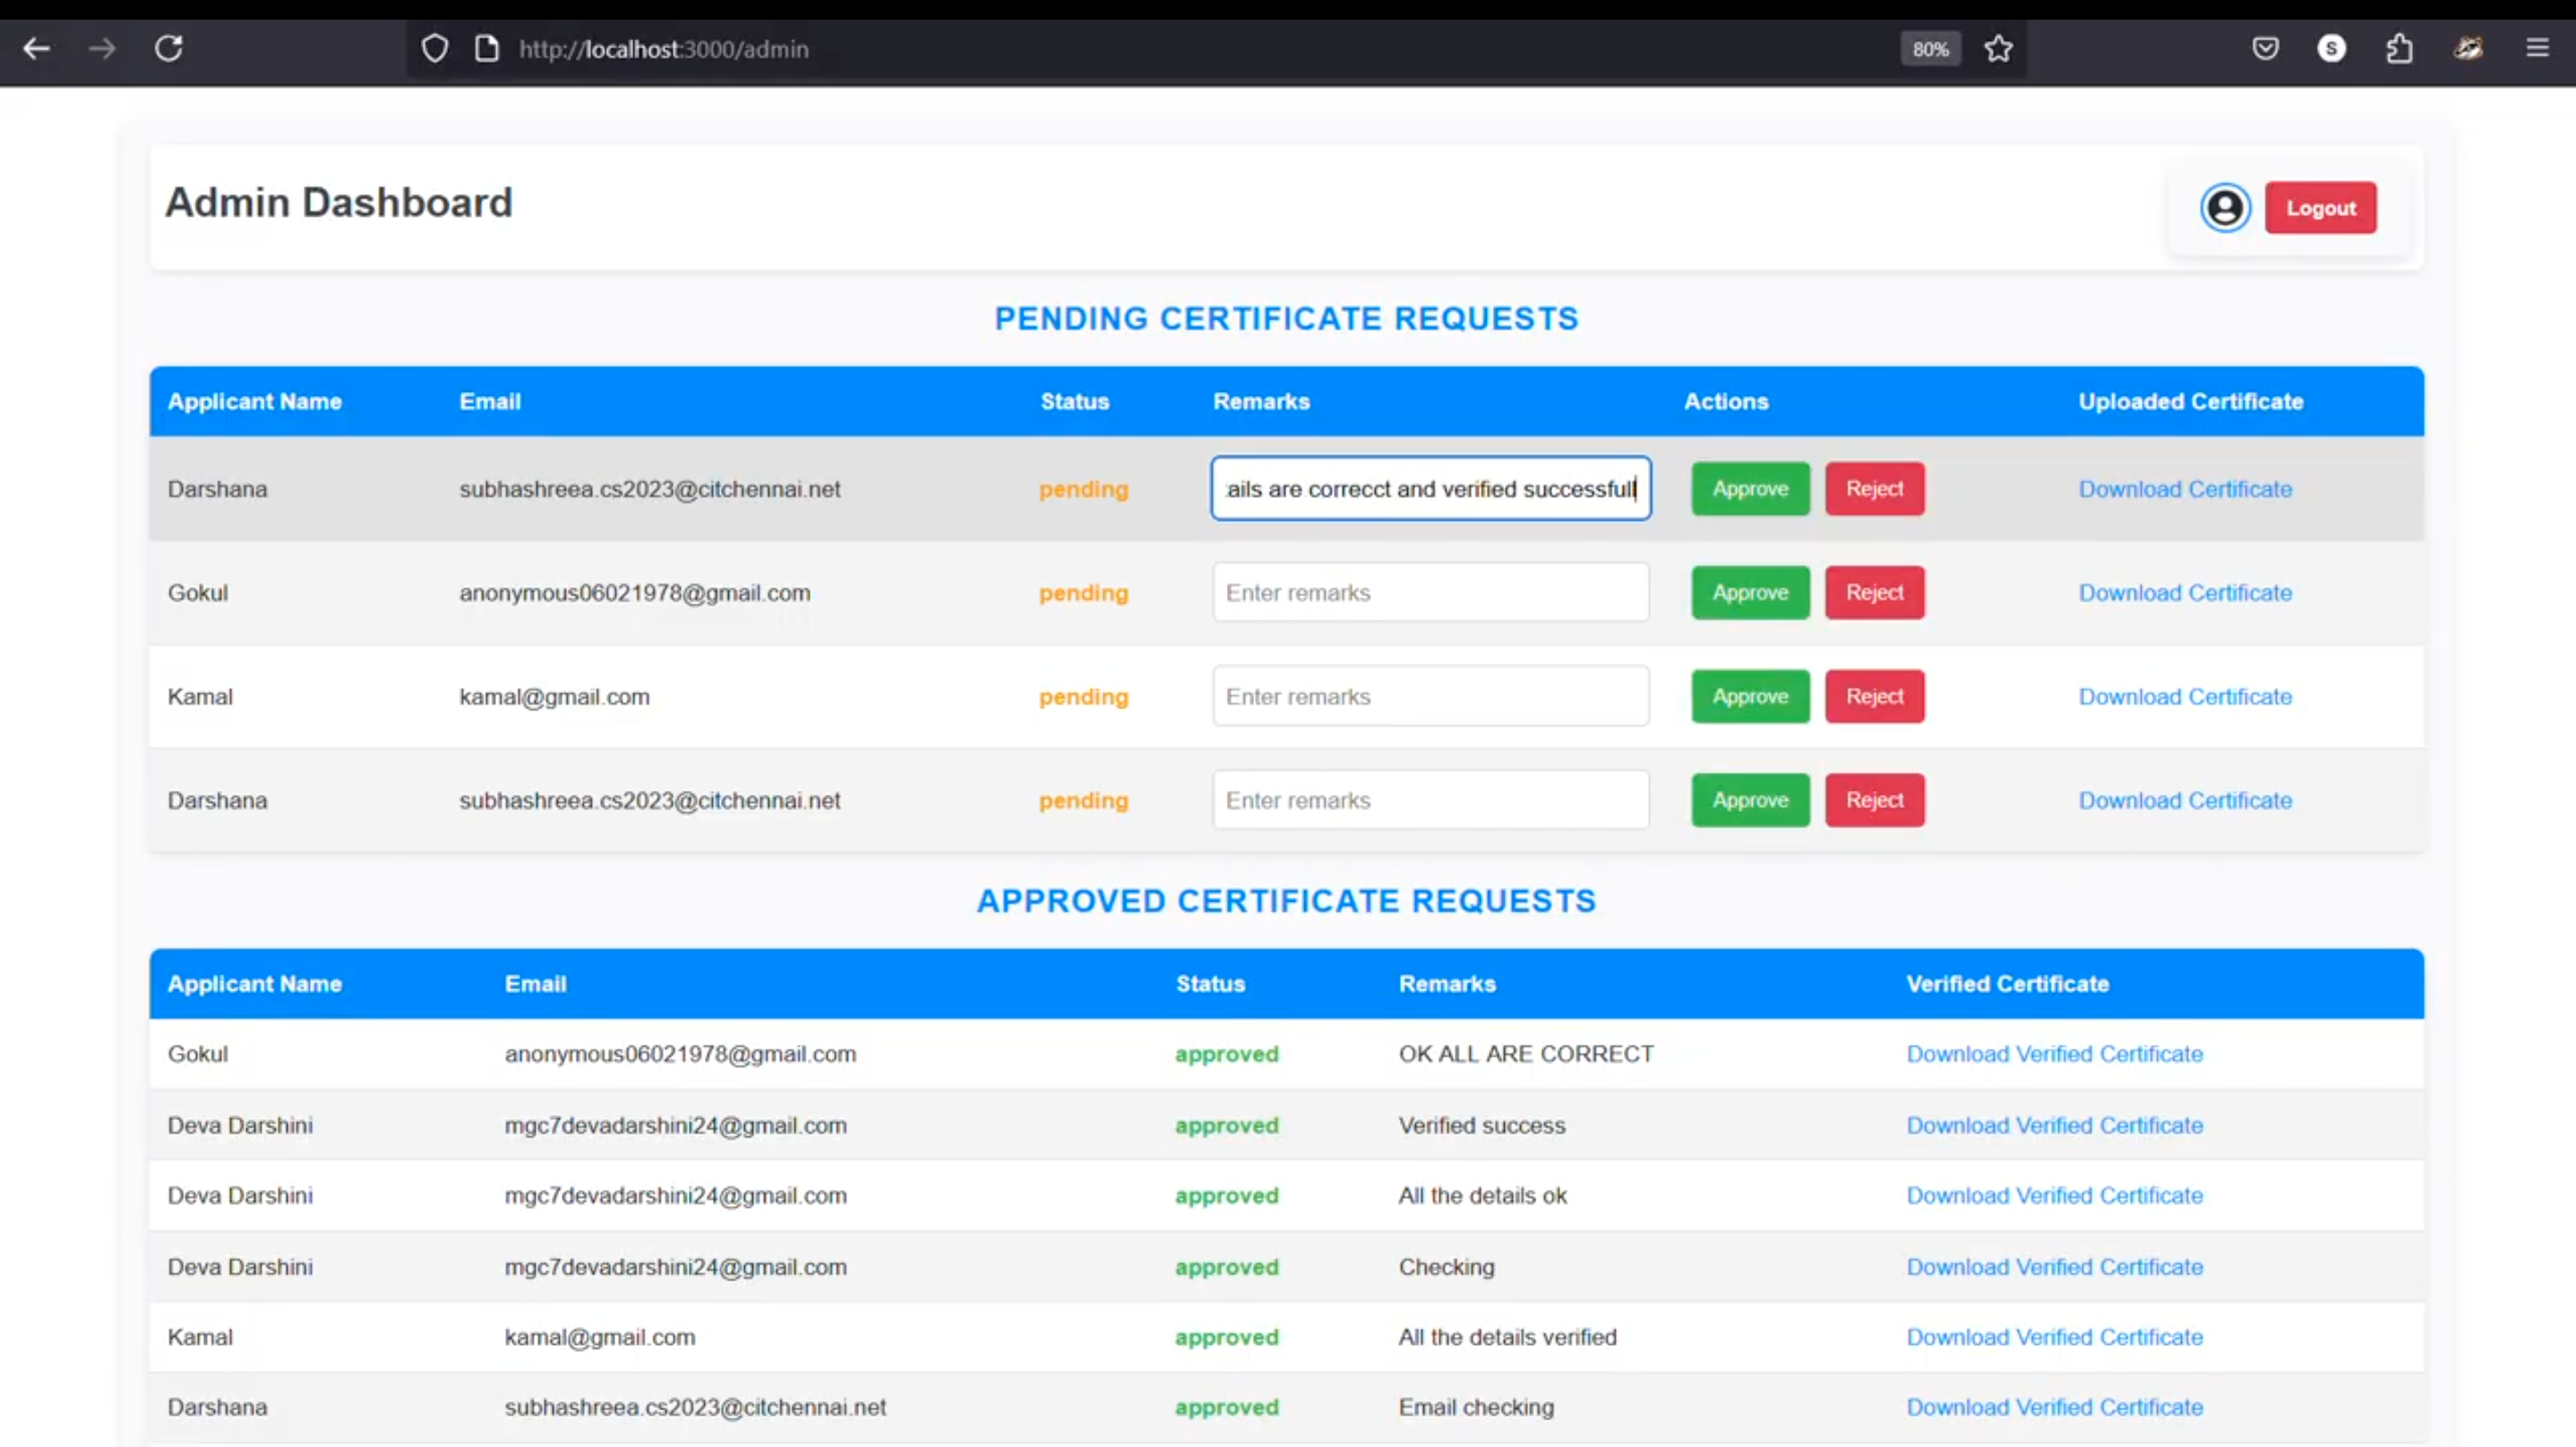Download the verified certificate for the Email checking row
This screenshot has width=2576, height=1447.
(x=2053, y=1406)
